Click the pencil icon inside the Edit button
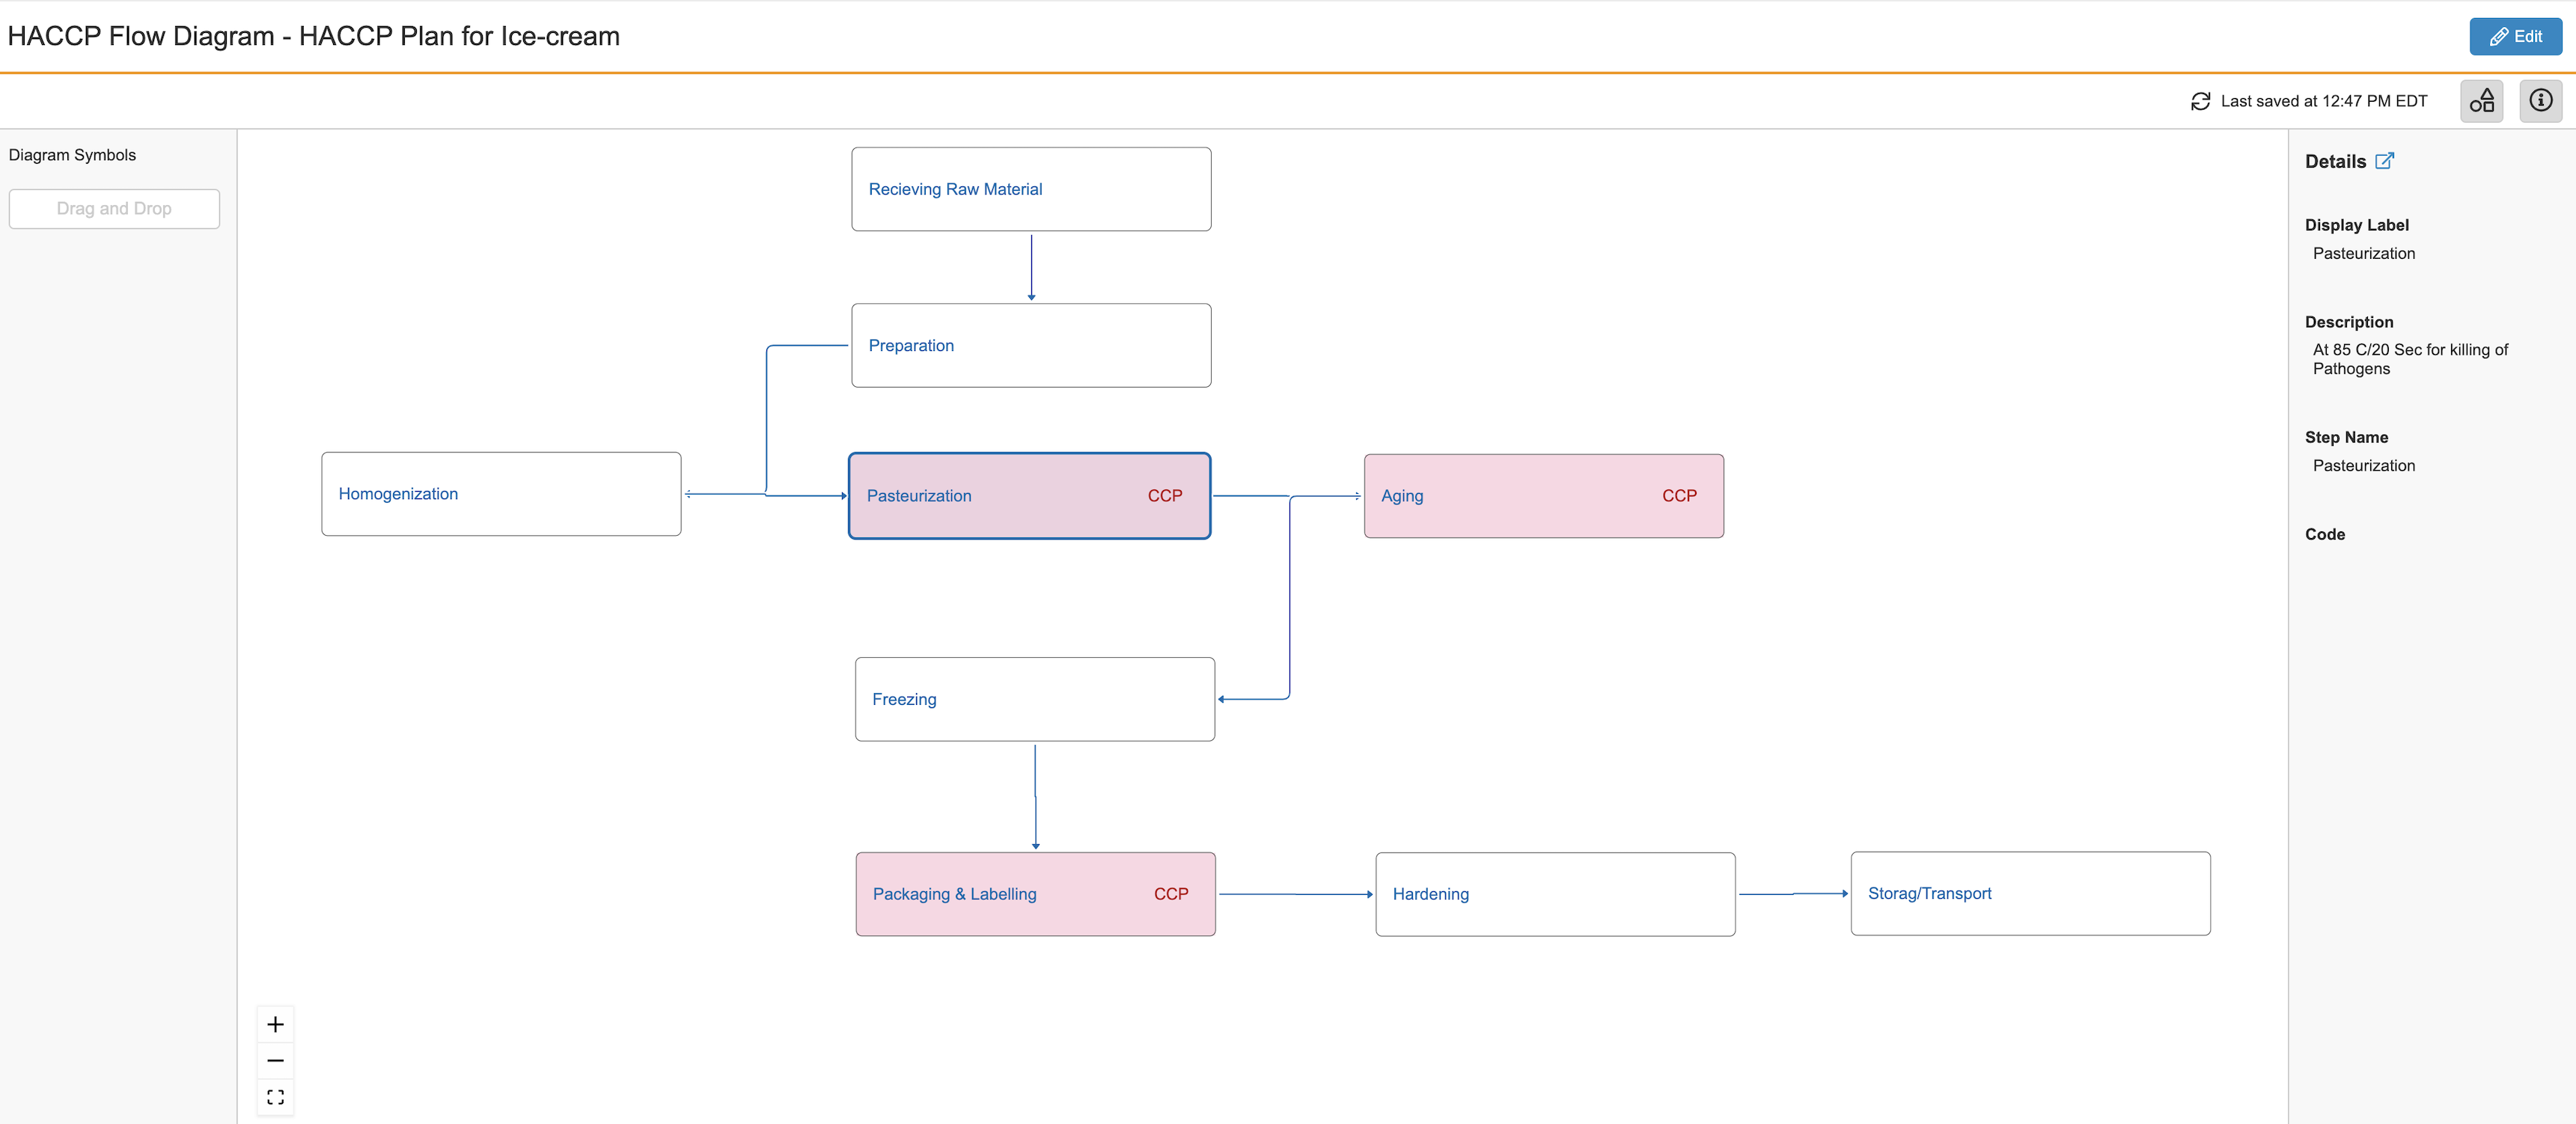 pos(2501,36)
